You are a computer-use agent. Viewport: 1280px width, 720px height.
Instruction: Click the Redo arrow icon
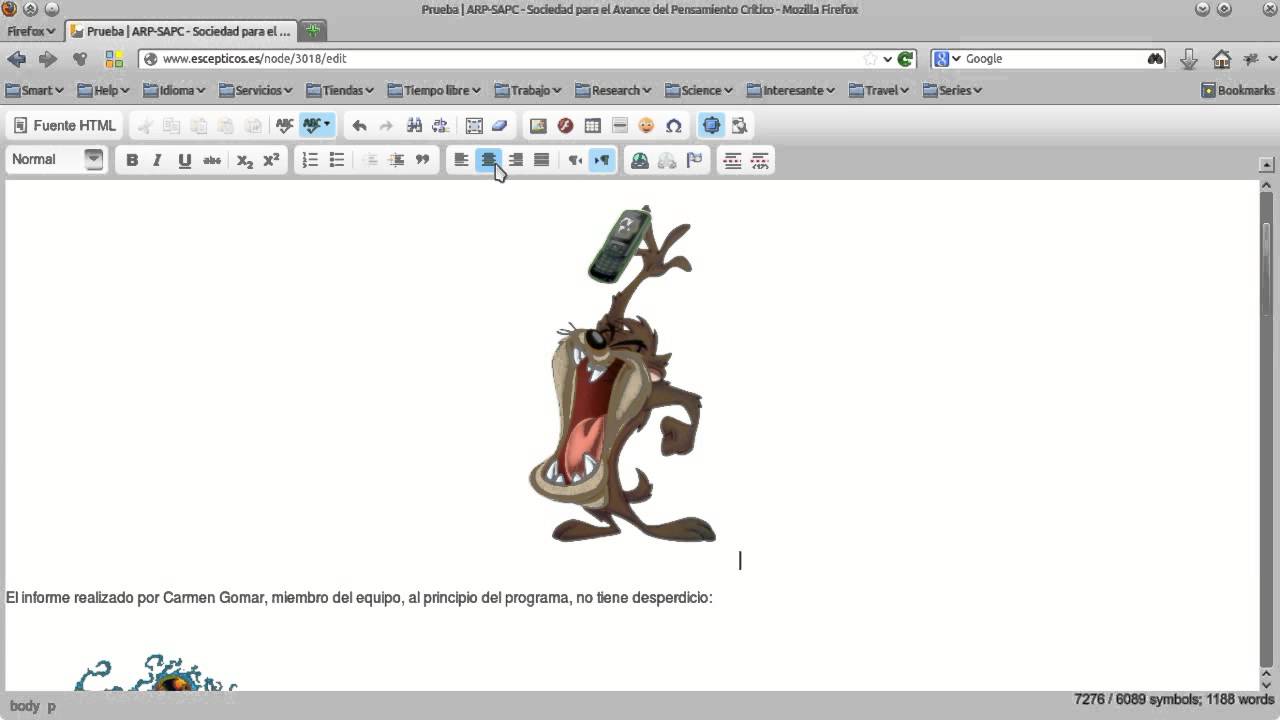[386, 126]
